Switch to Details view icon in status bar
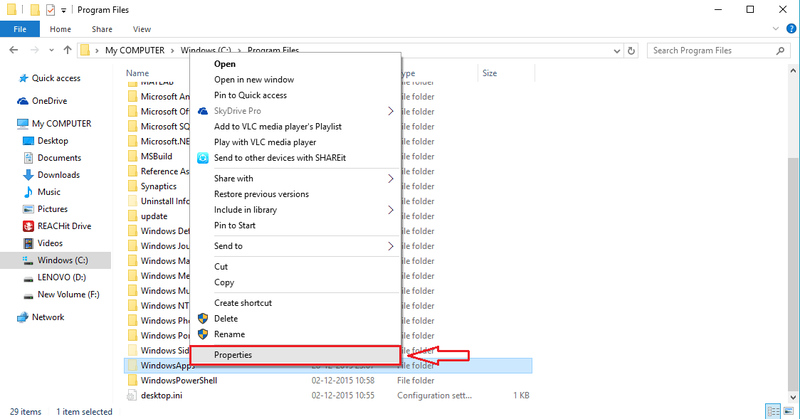Image resolution: width=800 pixels, height=419 pixels. (x=773, y=411)
